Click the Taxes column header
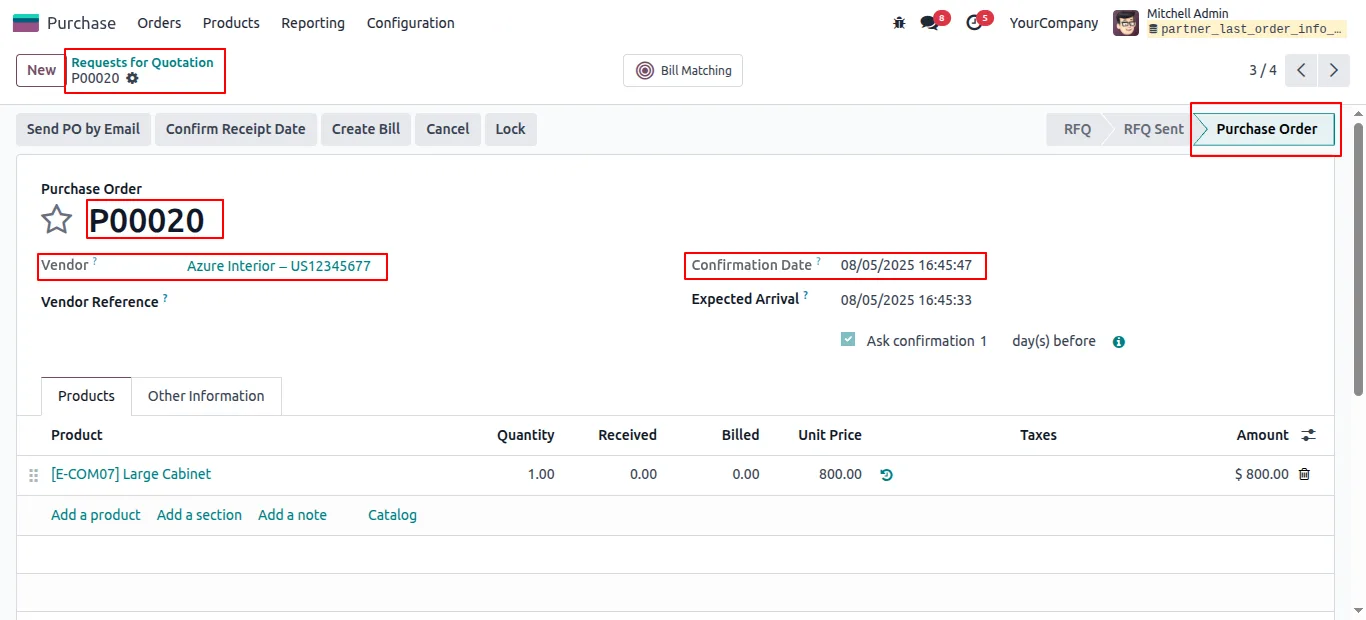 [x=1038, y=435]
